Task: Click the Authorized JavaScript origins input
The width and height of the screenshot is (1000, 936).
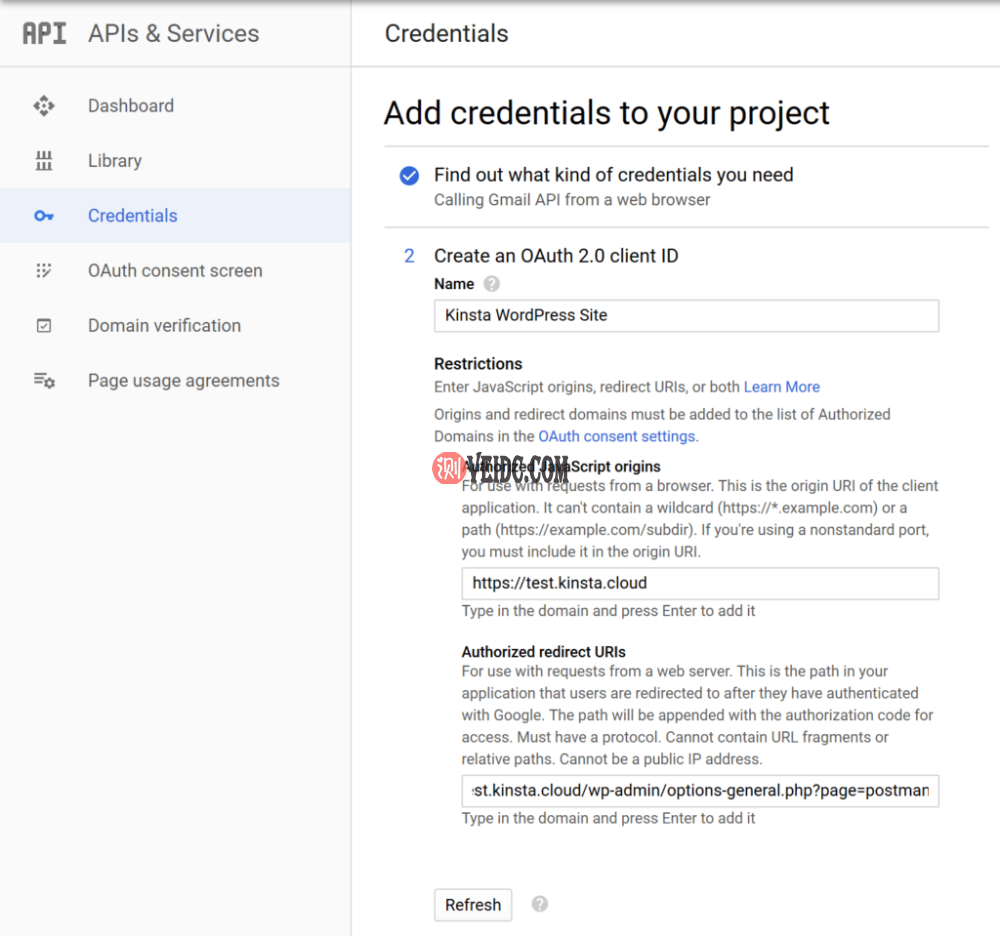Action: click(x=700, y=583)
